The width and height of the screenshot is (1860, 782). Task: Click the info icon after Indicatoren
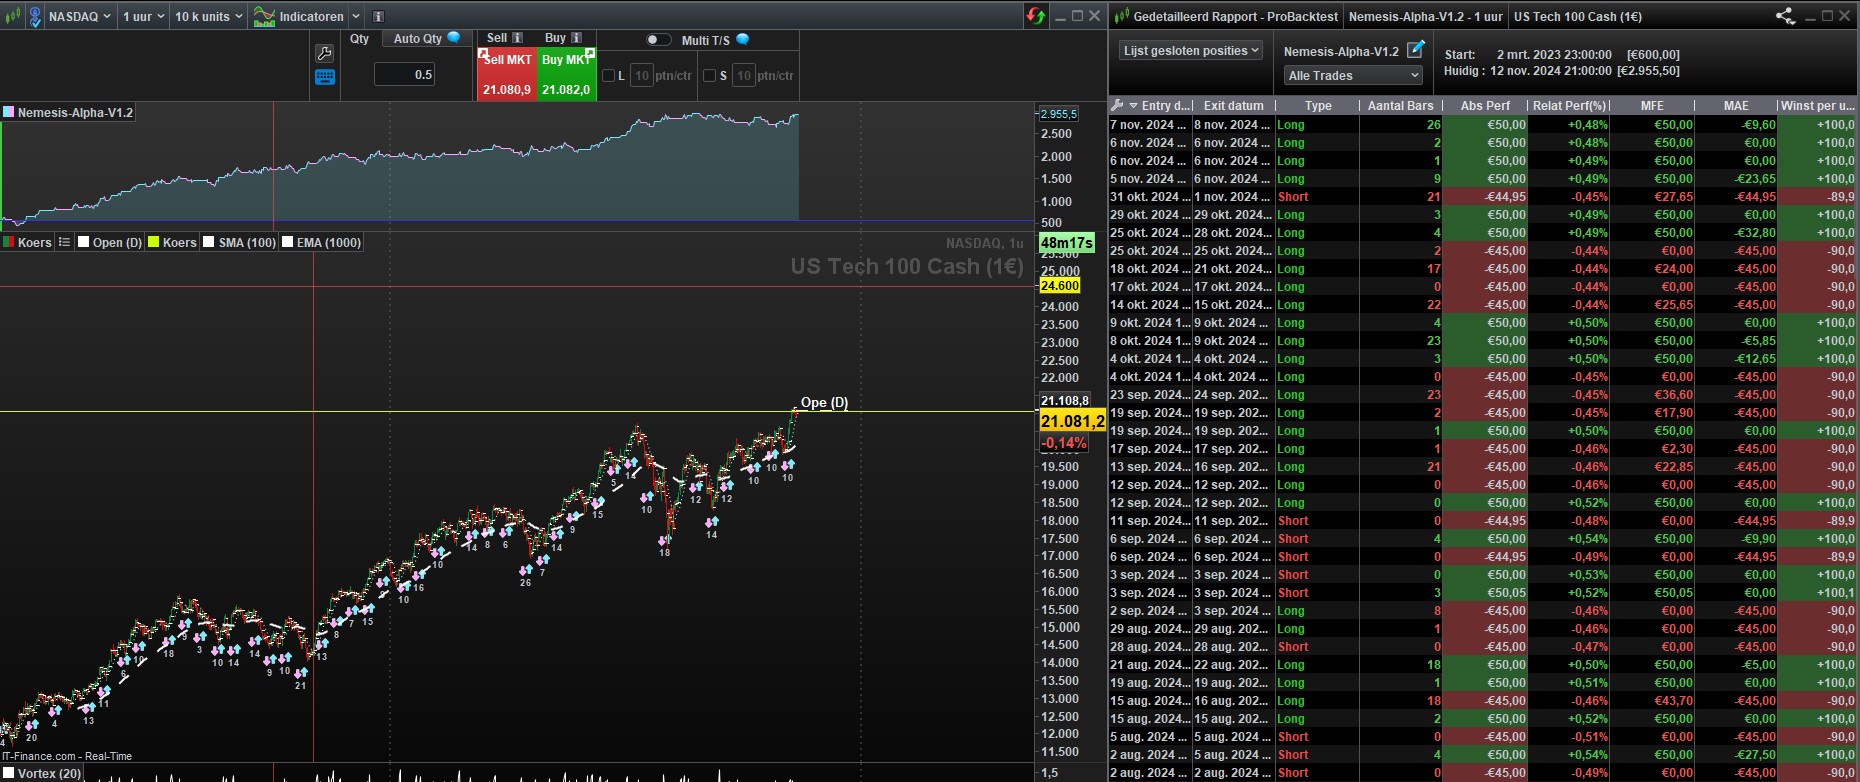click(x=378, y=16)
